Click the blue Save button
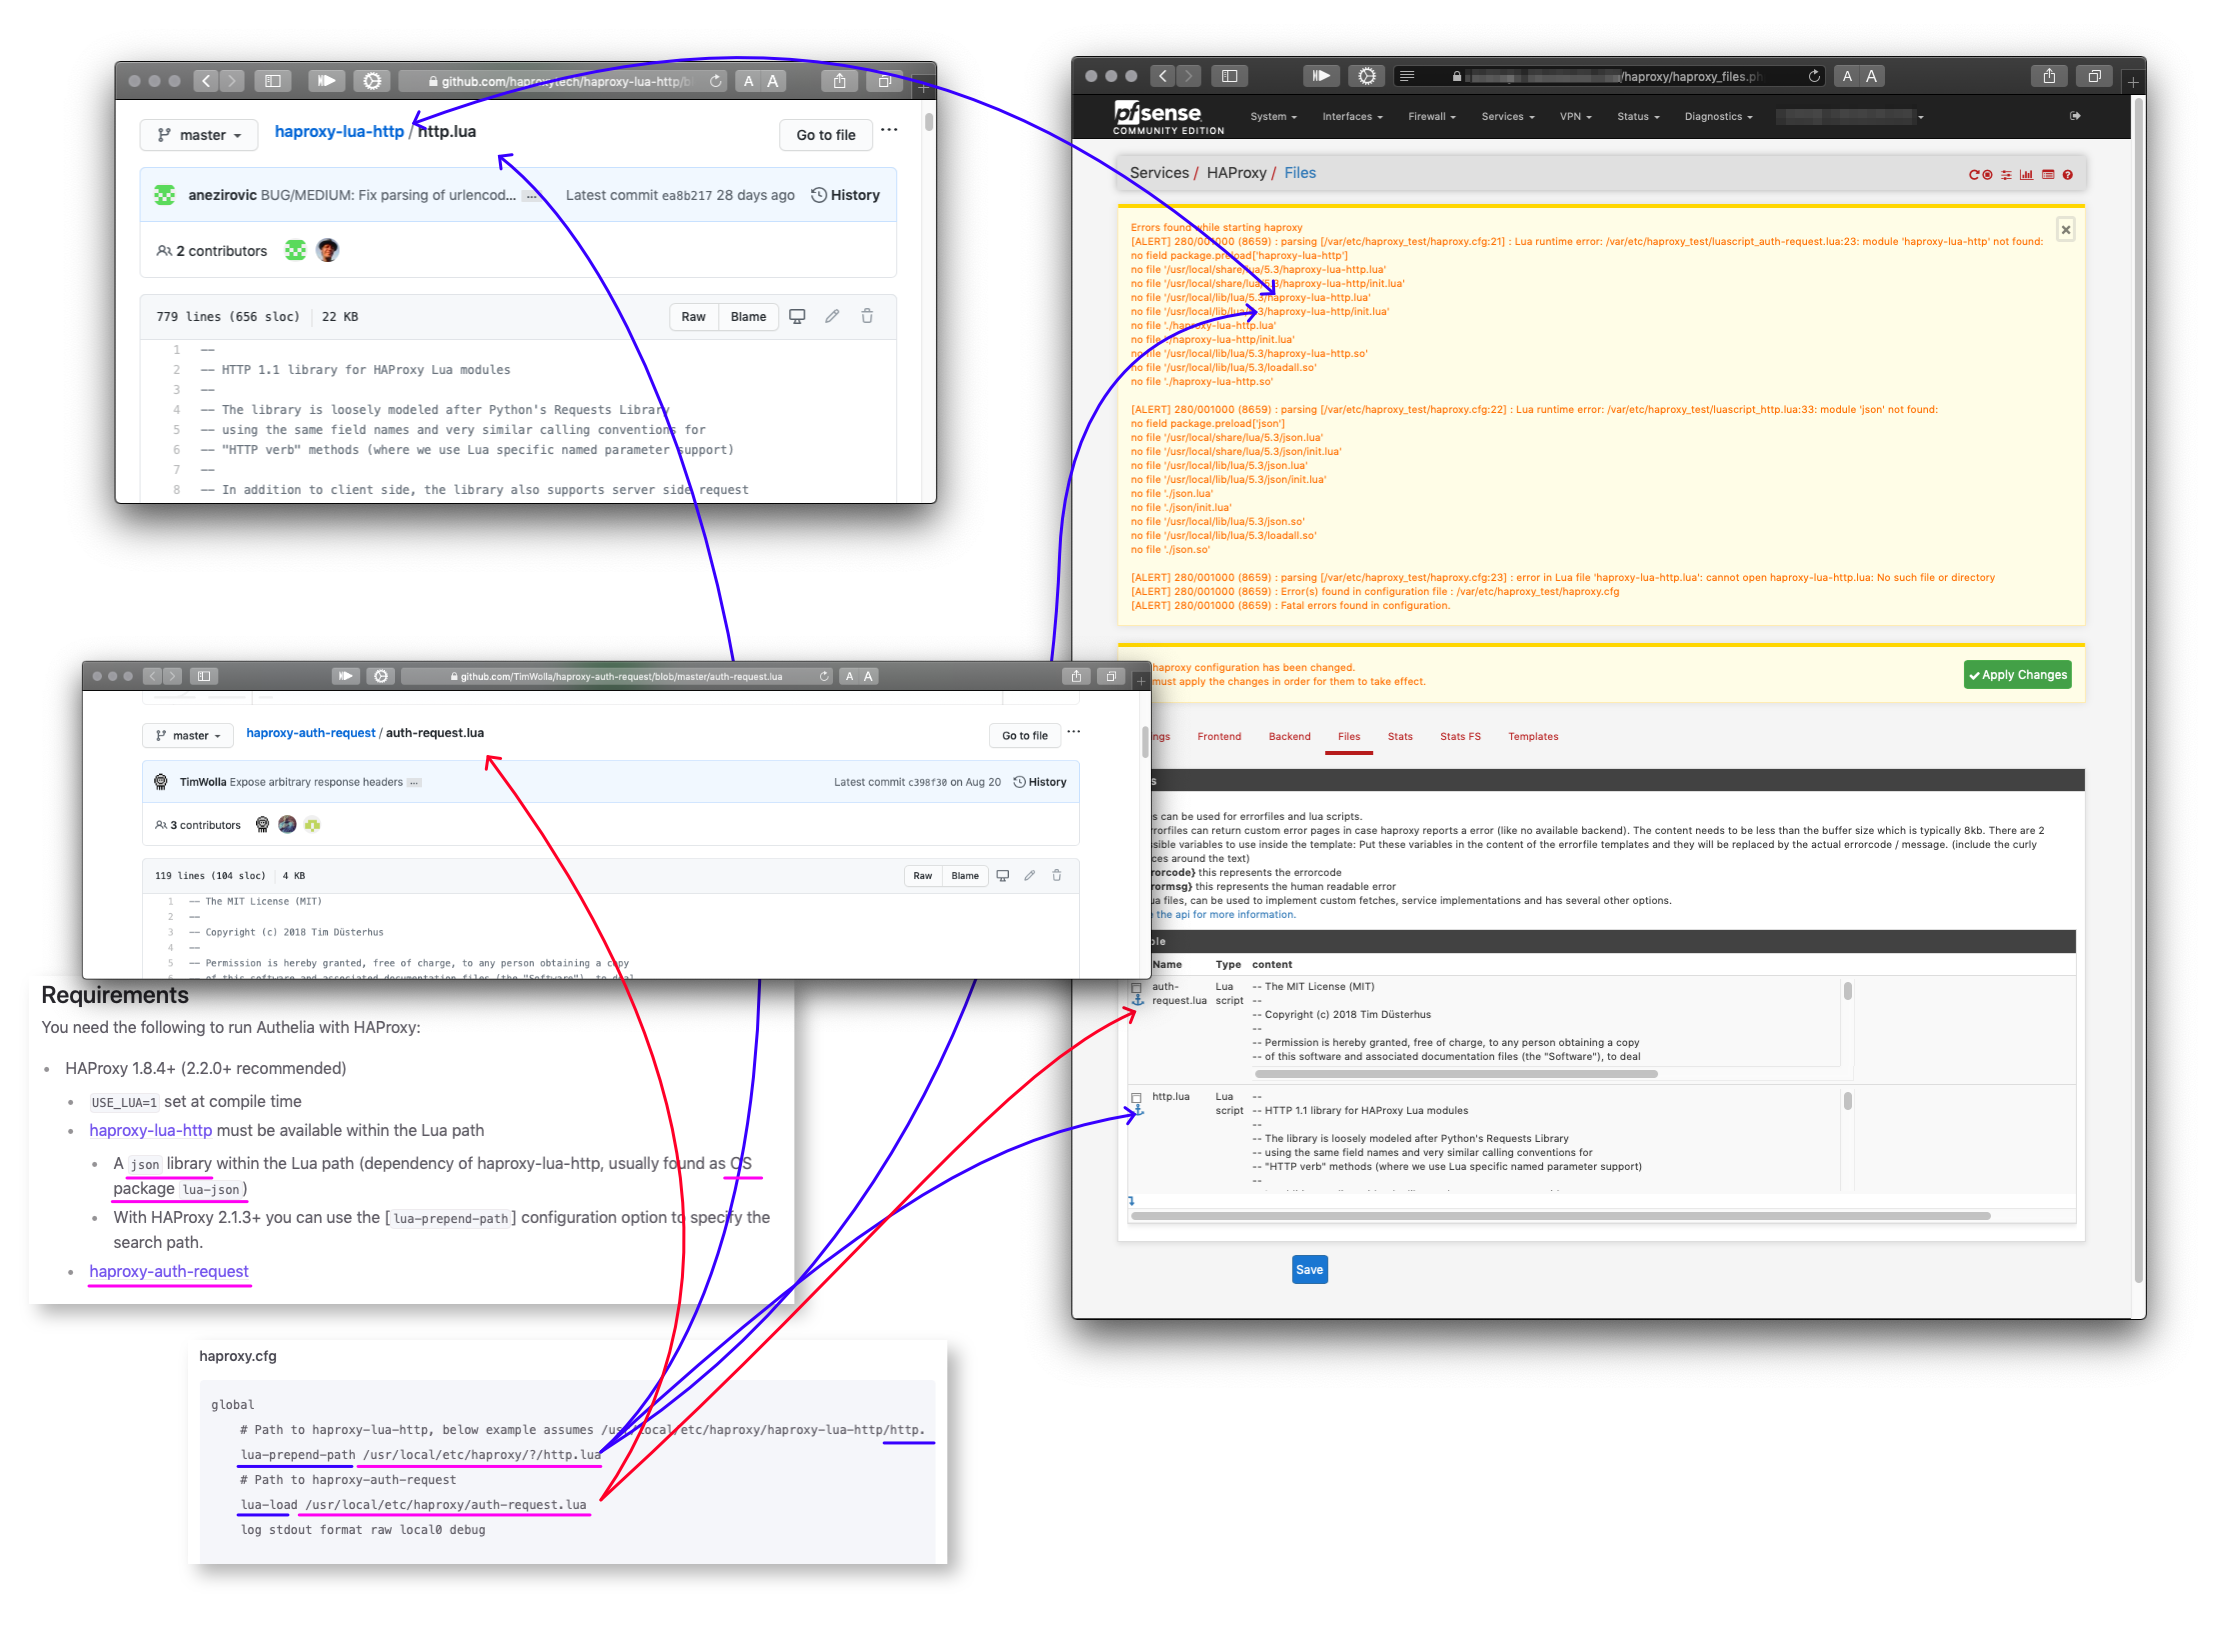2224x1645 pixels. [x=1309, y=1270]
